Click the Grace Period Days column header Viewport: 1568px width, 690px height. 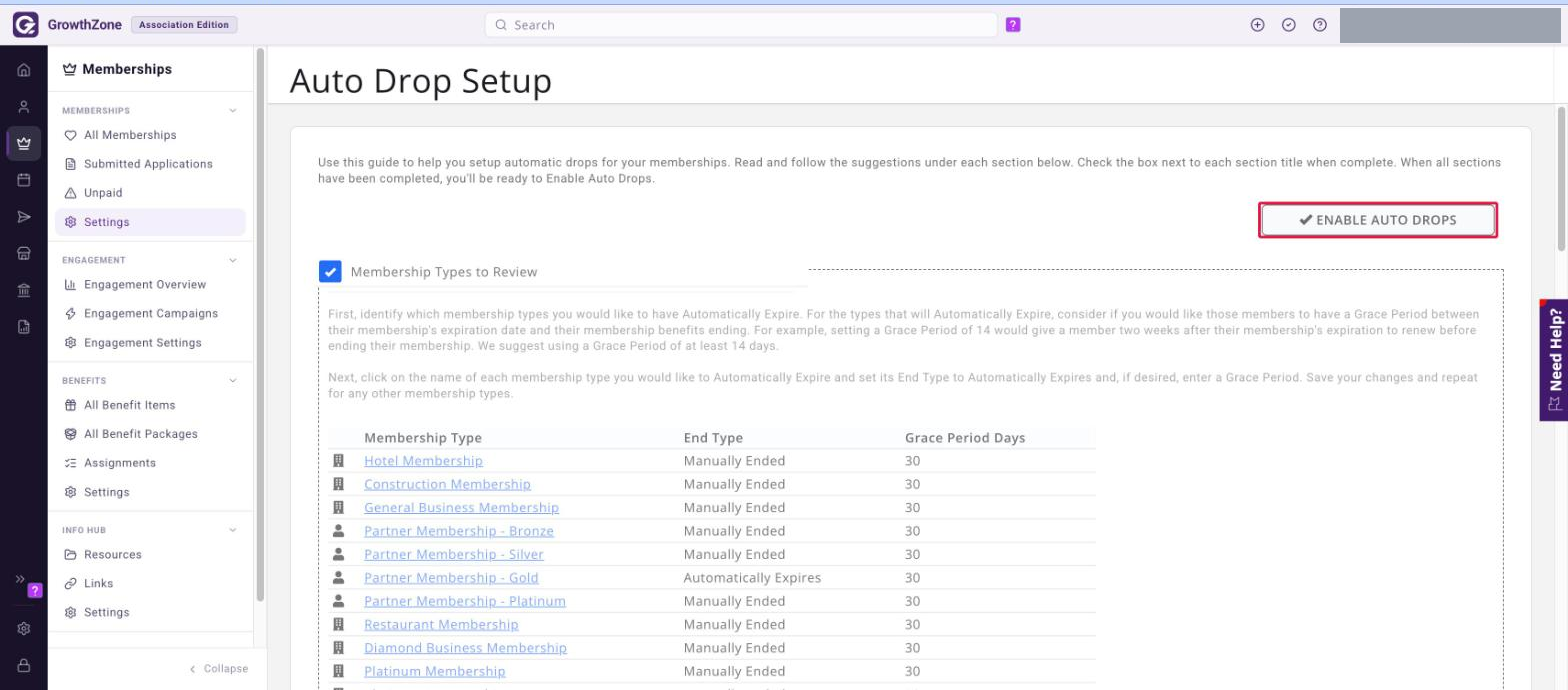(965, 438)
